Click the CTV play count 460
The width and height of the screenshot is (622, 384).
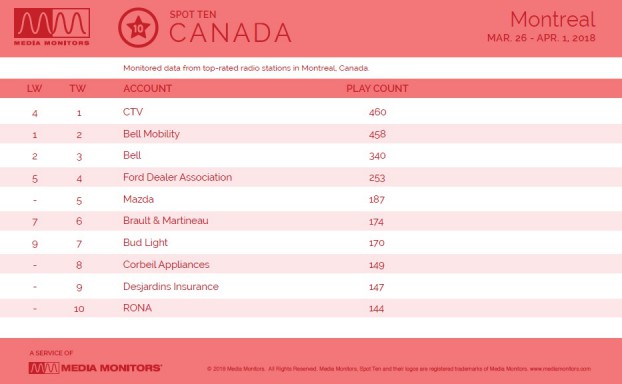(377, 112)
